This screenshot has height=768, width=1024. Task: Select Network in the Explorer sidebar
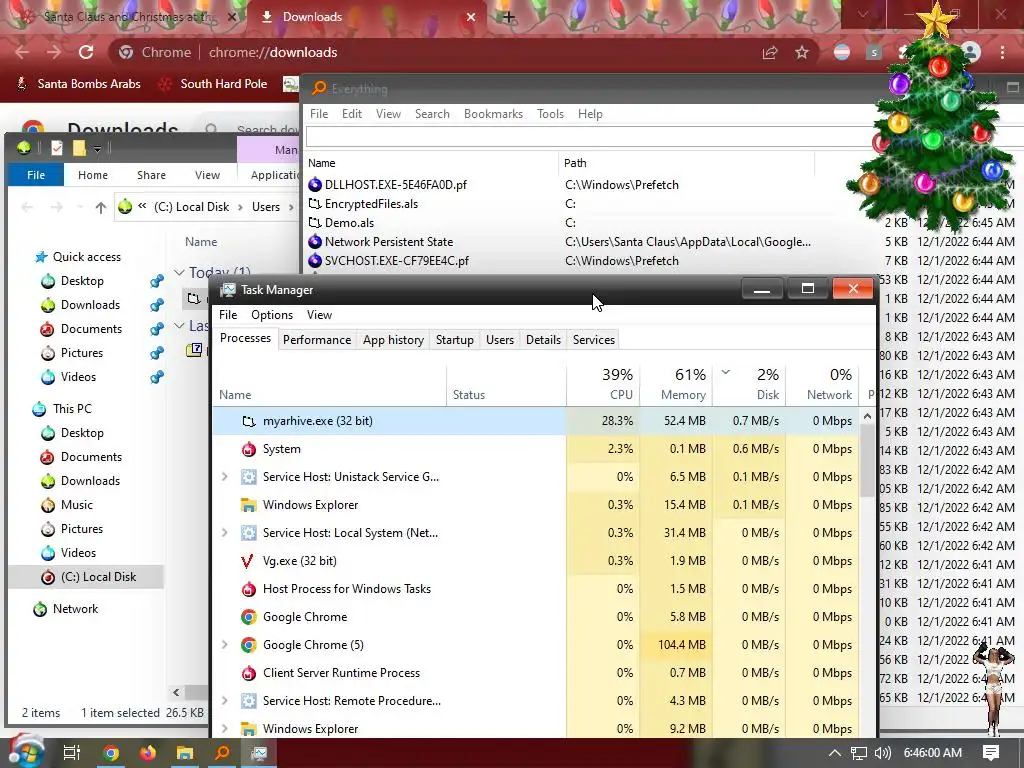point(75,609)
